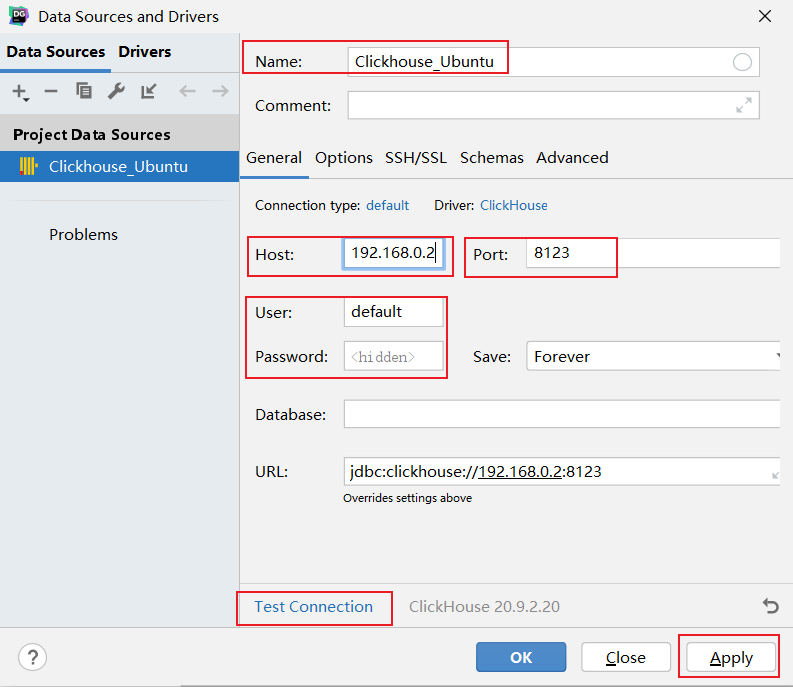793x687 pixels.
Task: Open the Advanced tab
Action: click(572, 158)
